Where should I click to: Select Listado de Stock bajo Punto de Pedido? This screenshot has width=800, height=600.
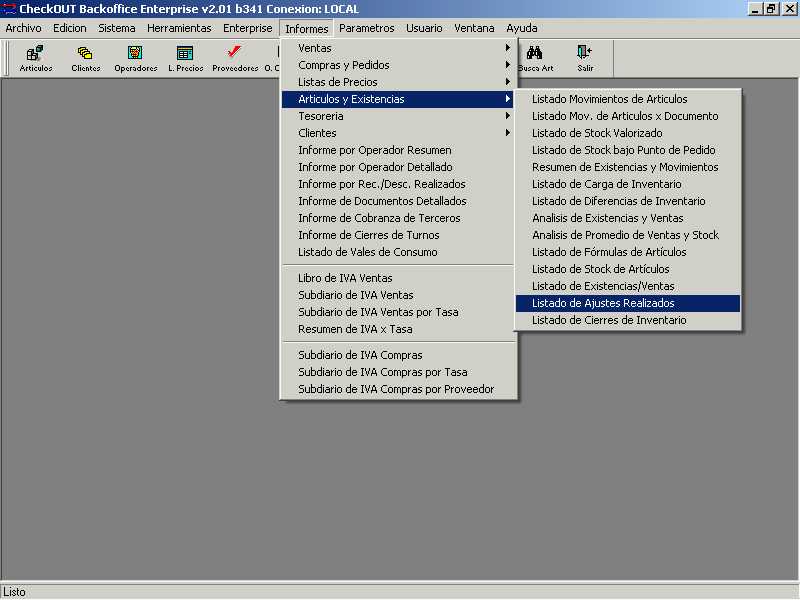click(628, 150)
